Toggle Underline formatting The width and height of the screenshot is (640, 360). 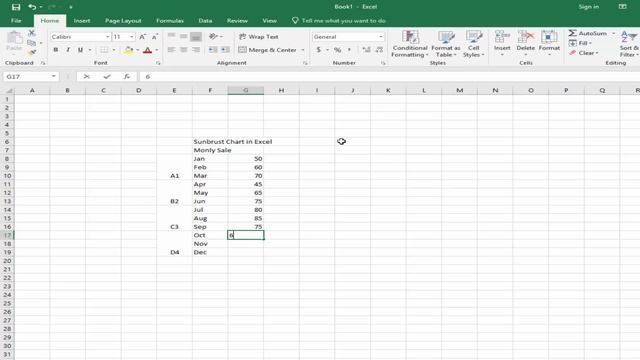(x=80, y=50)
